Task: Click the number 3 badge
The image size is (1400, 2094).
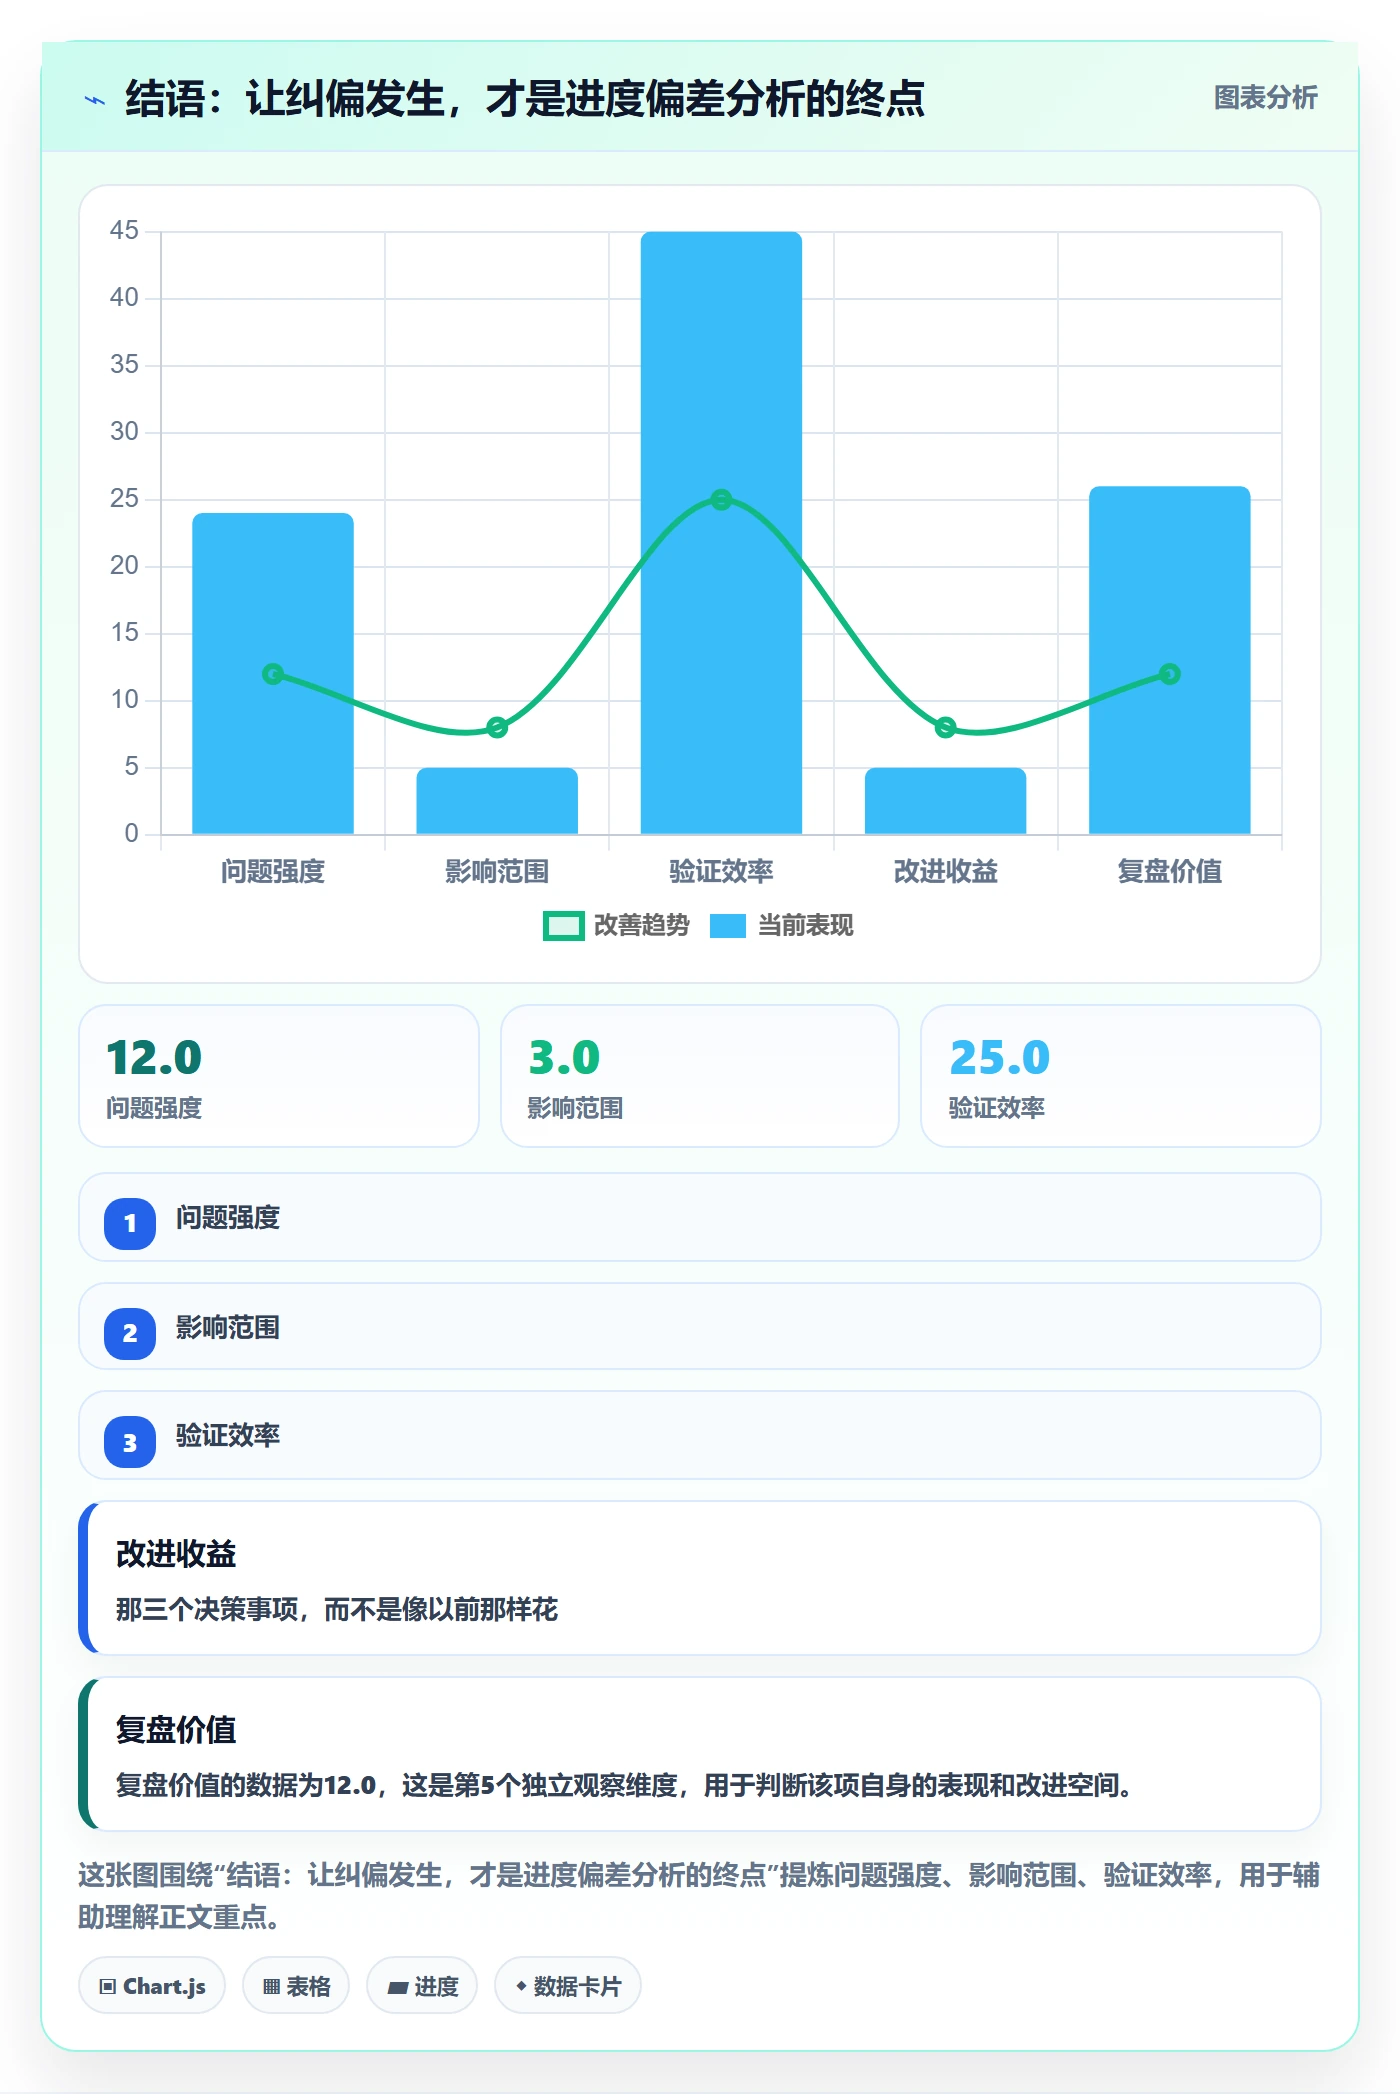Action: (x=130, y=1442)
